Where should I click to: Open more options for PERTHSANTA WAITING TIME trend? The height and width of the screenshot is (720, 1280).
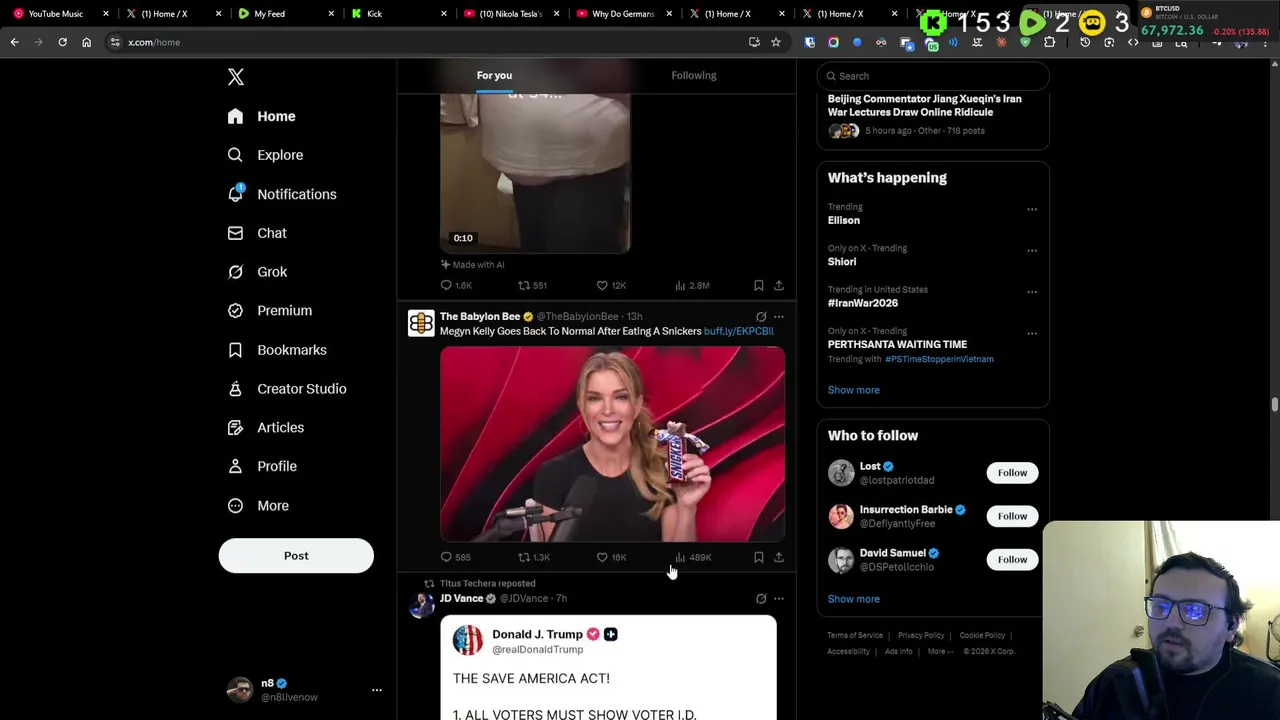click(x=1032, y=333)
